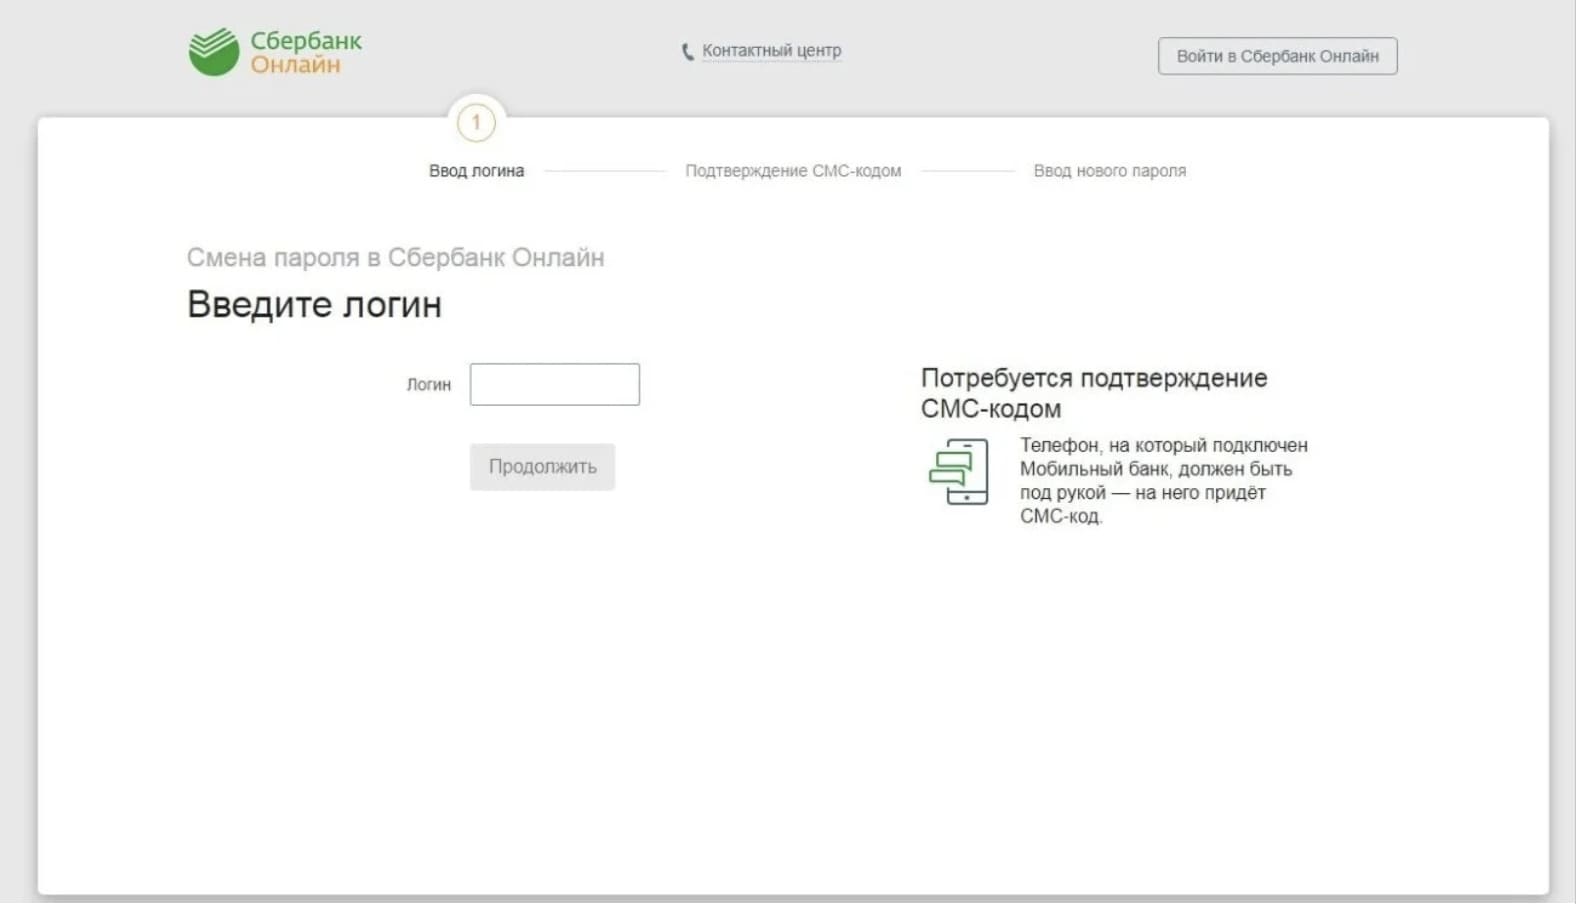1576x904 pixels.
Task: Click the Введите логин heading
Action: [314, 304]
